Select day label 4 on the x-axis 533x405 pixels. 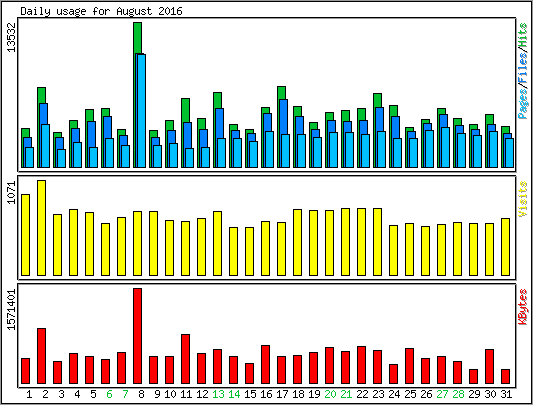pyautogui.click(x=77, y=394)
